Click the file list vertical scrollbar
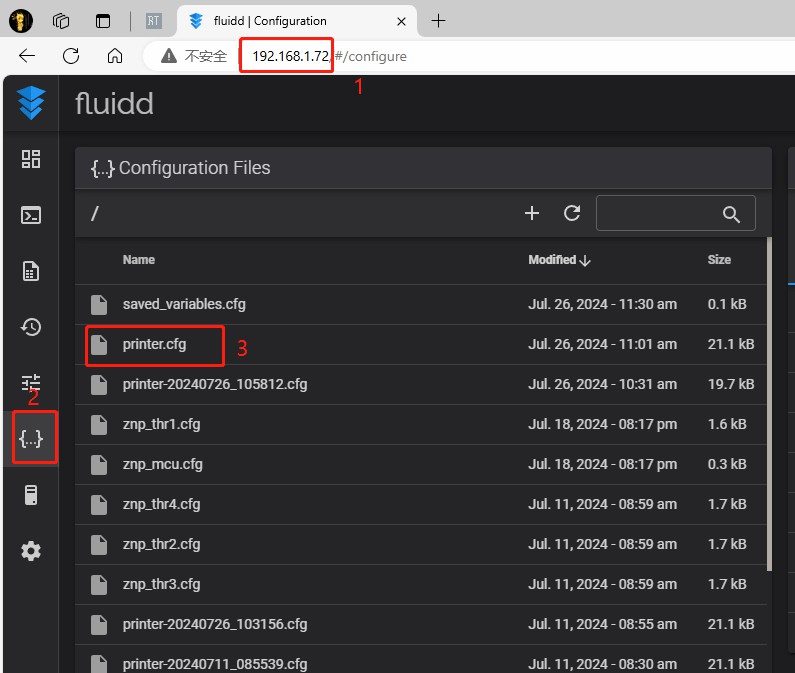This screenshot has width=795, height=673. tap(769, 400)
